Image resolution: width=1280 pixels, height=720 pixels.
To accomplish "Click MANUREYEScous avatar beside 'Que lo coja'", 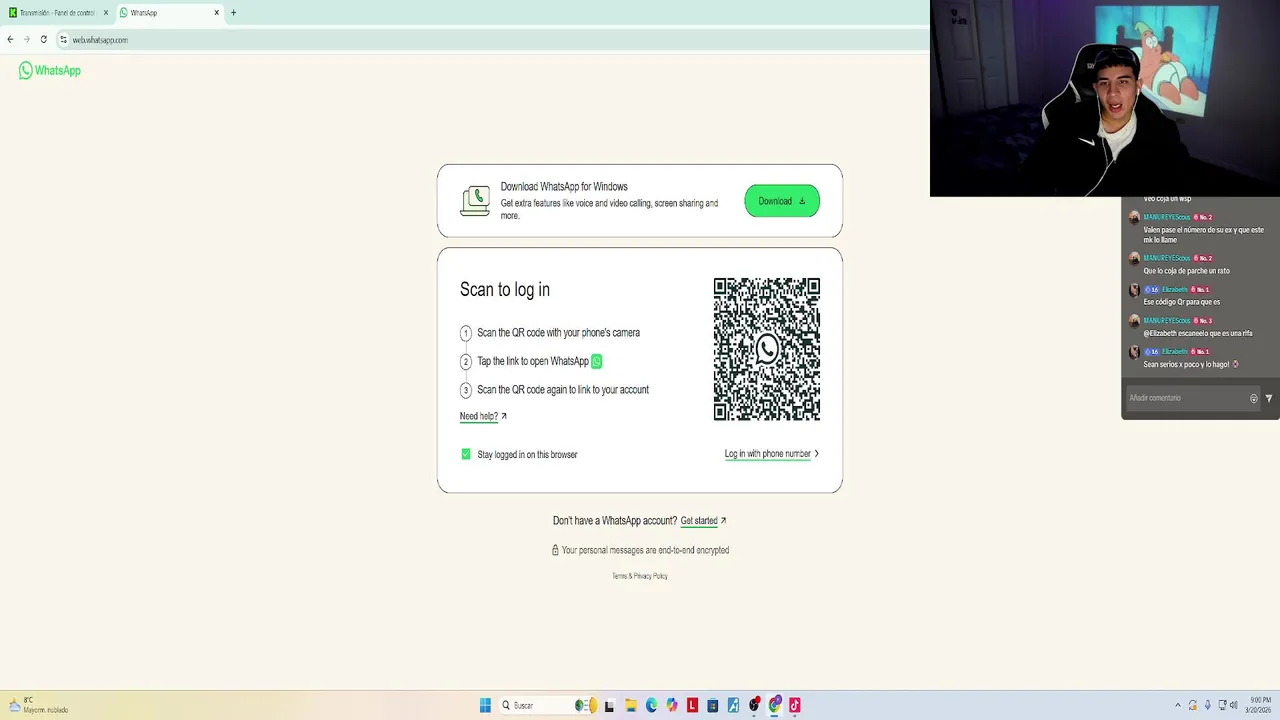I will [x=1134, y=259].
